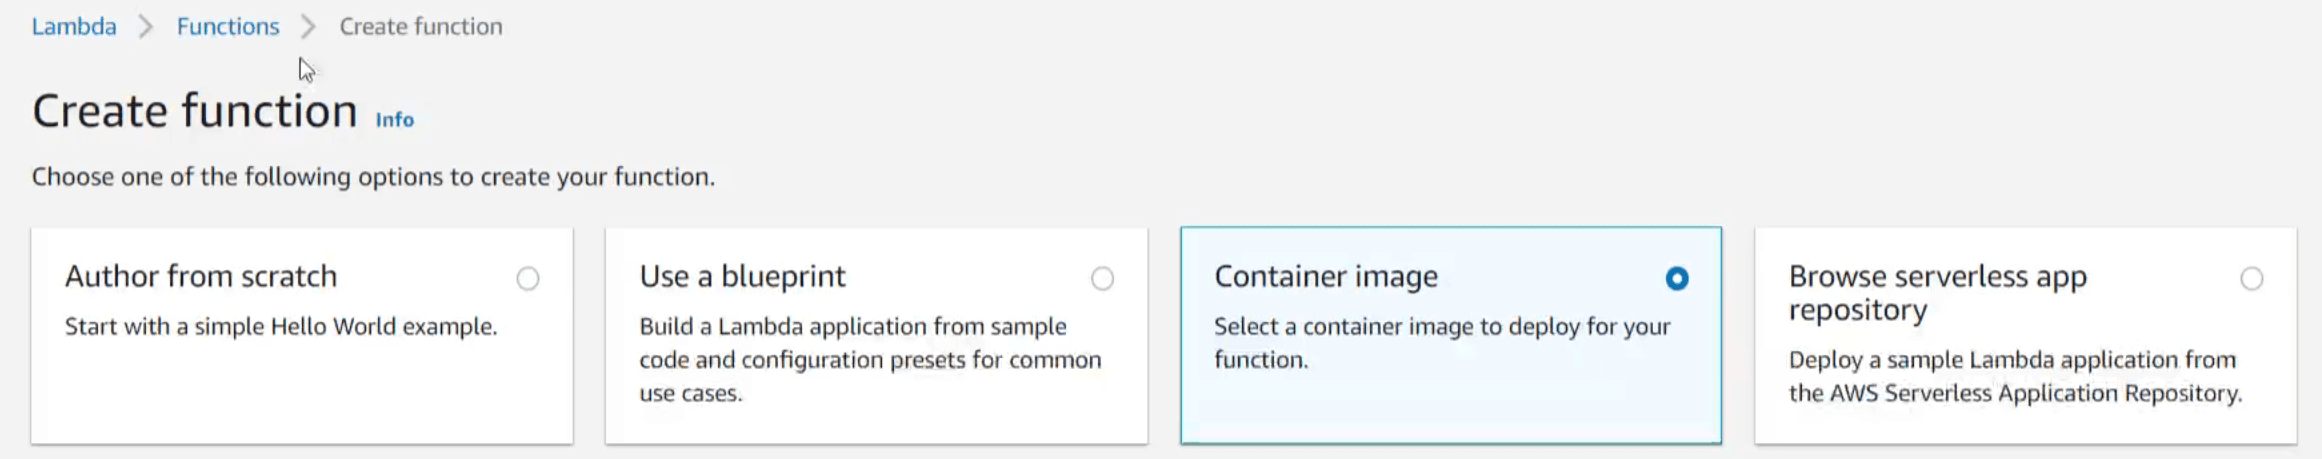The width and height of the screenshot is (2322, 459).
Task: Click the selected Container image radio button
Action: [1677, 279]
